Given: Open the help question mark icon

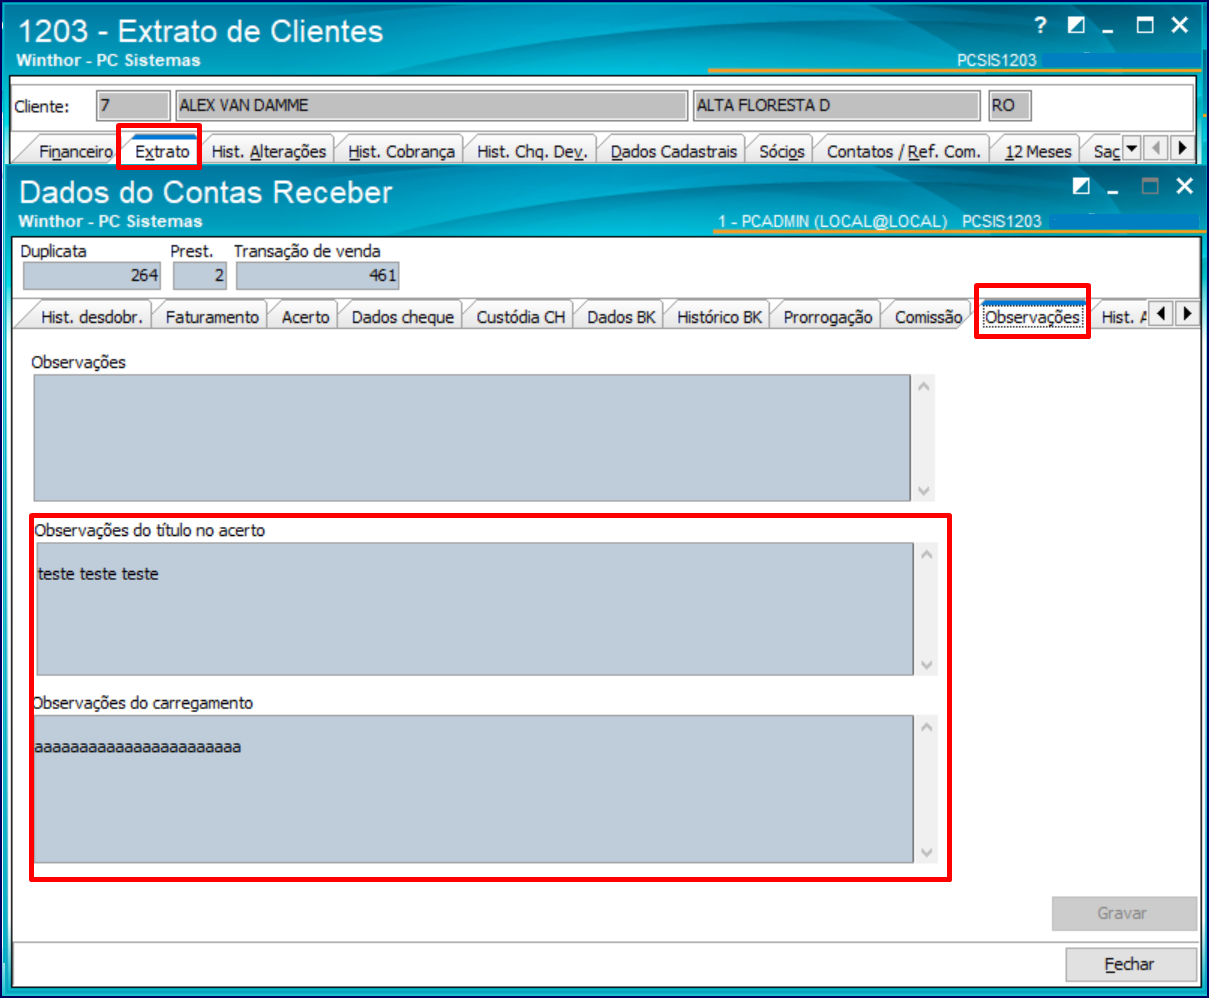Looking at the screenshot, I should (1040, 26).
